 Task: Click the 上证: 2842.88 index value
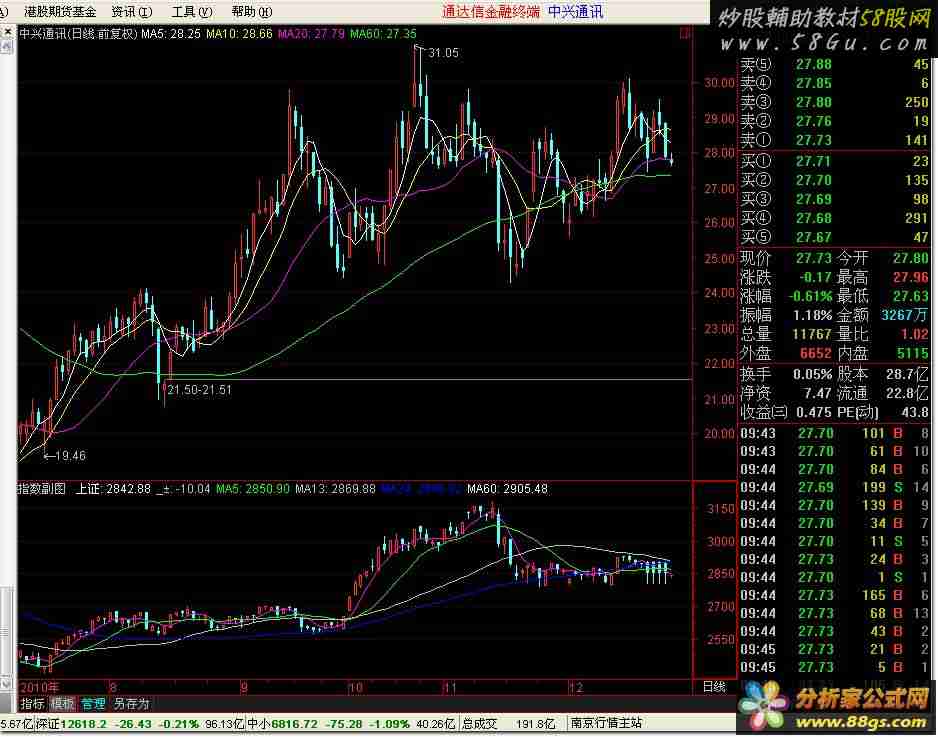point(113,489)
